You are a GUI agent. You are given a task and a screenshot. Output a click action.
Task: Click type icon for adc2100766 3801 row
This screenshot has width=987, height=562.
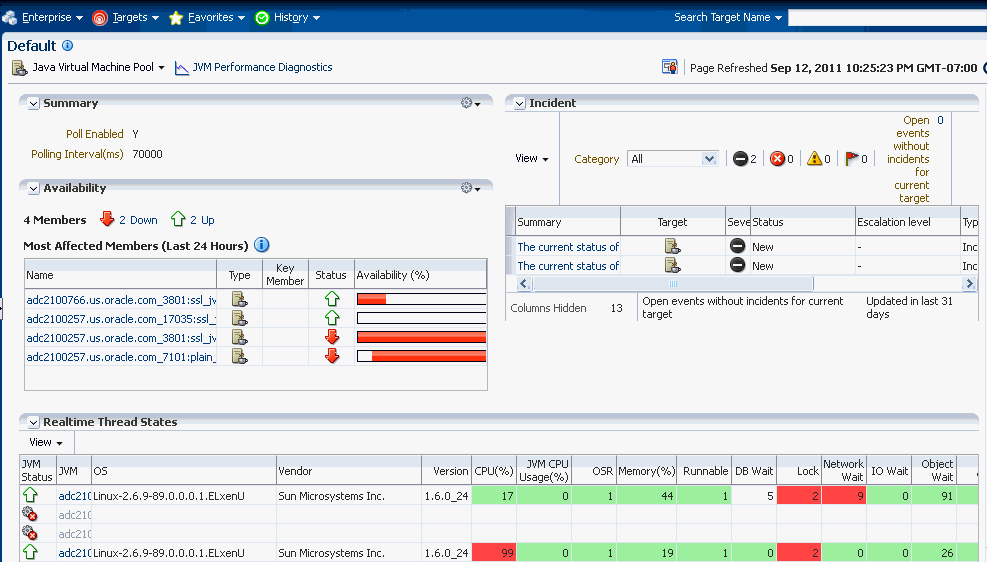tap(239, 299)
